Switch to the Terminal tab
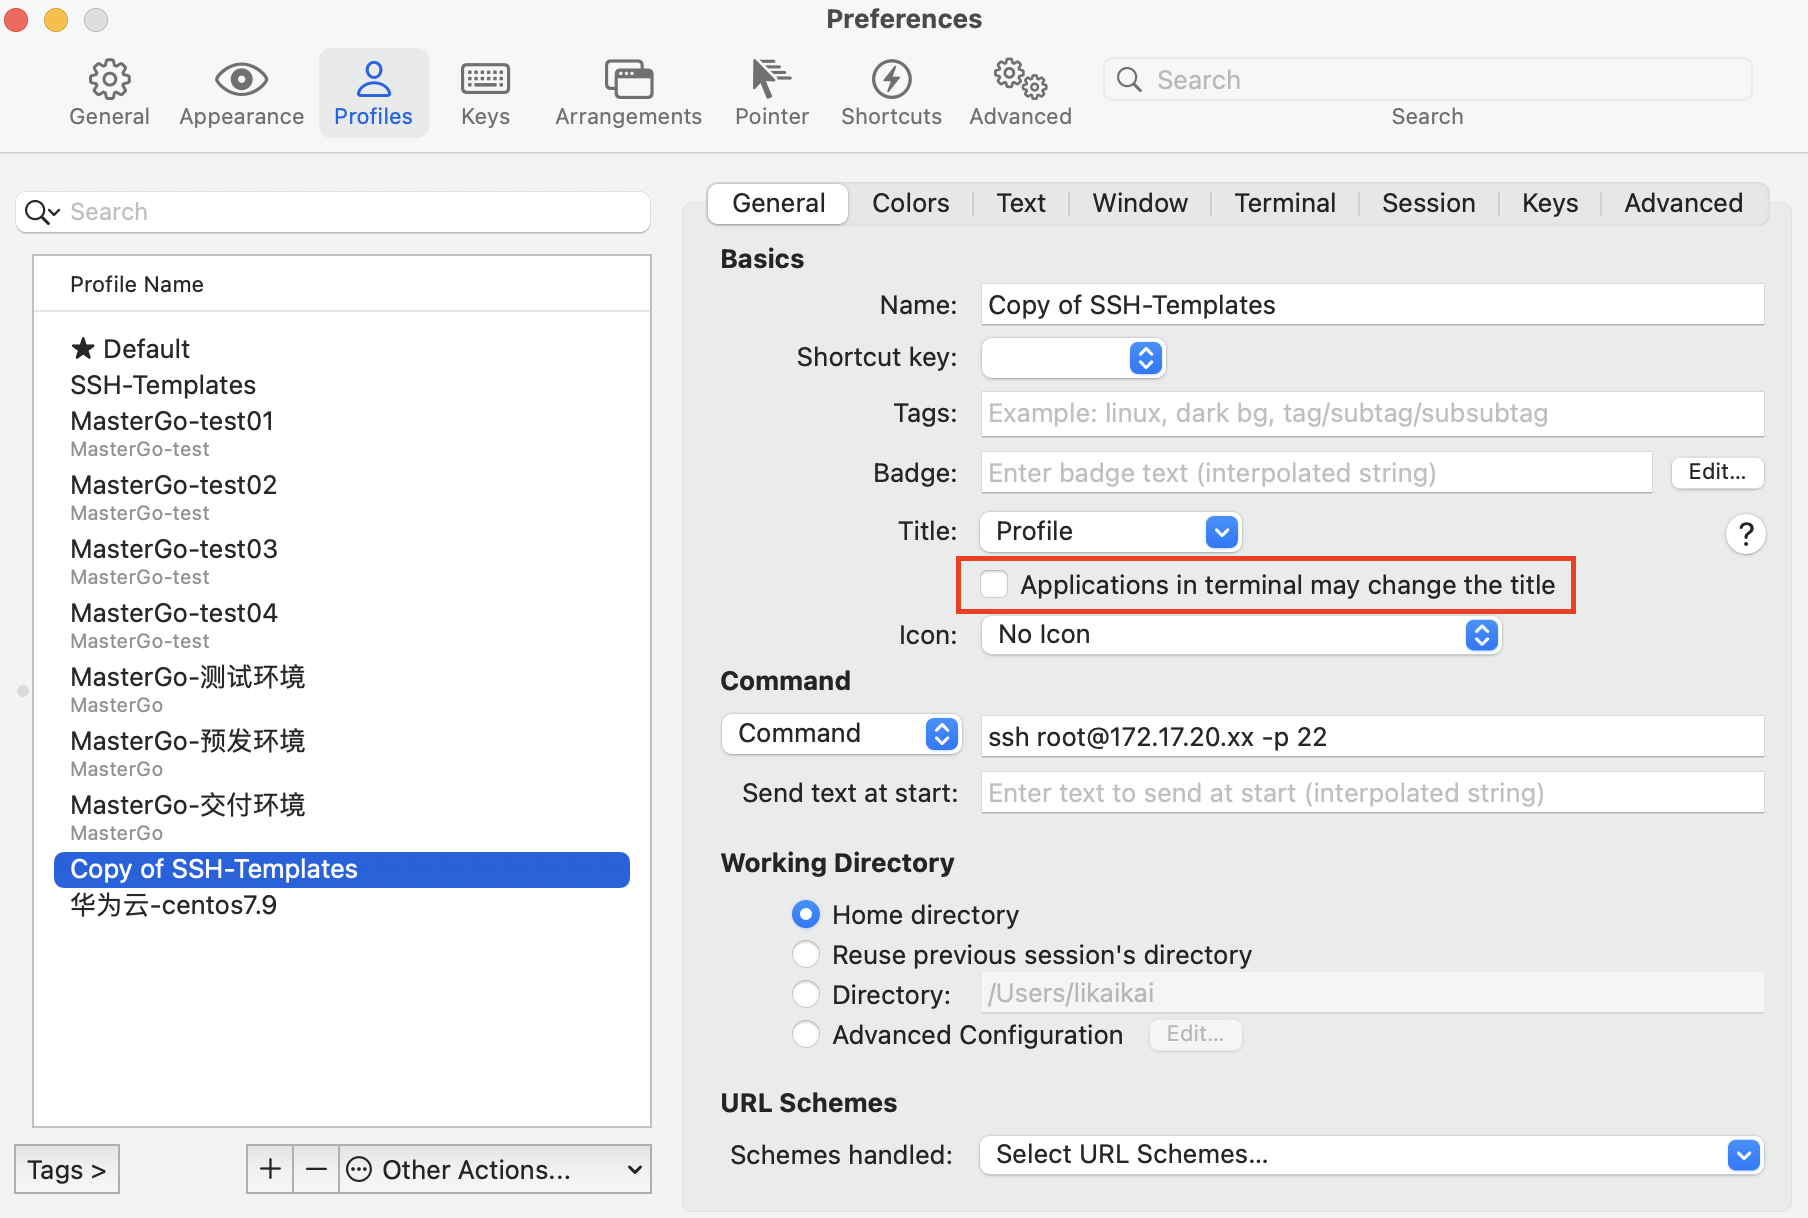 (1284, 203)
